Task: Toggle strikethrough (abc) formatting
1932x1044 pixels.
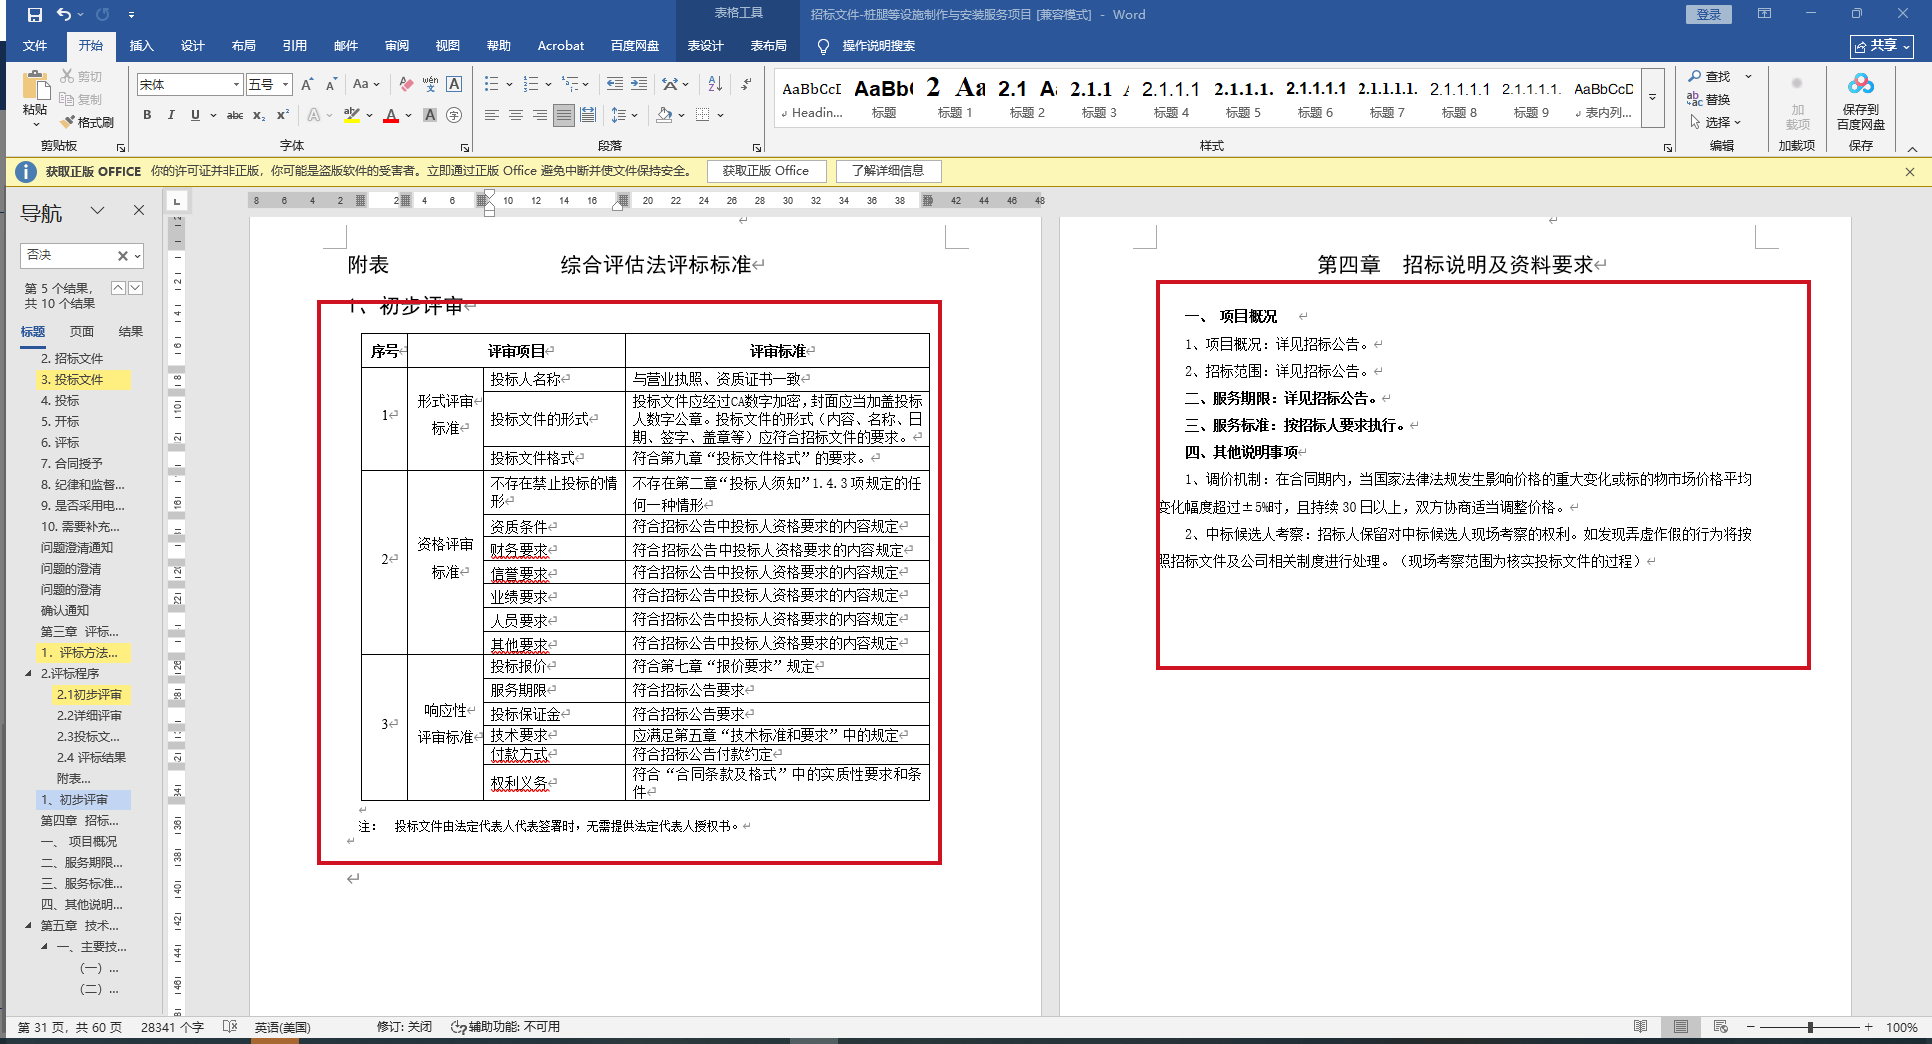Action: point(235,115)
